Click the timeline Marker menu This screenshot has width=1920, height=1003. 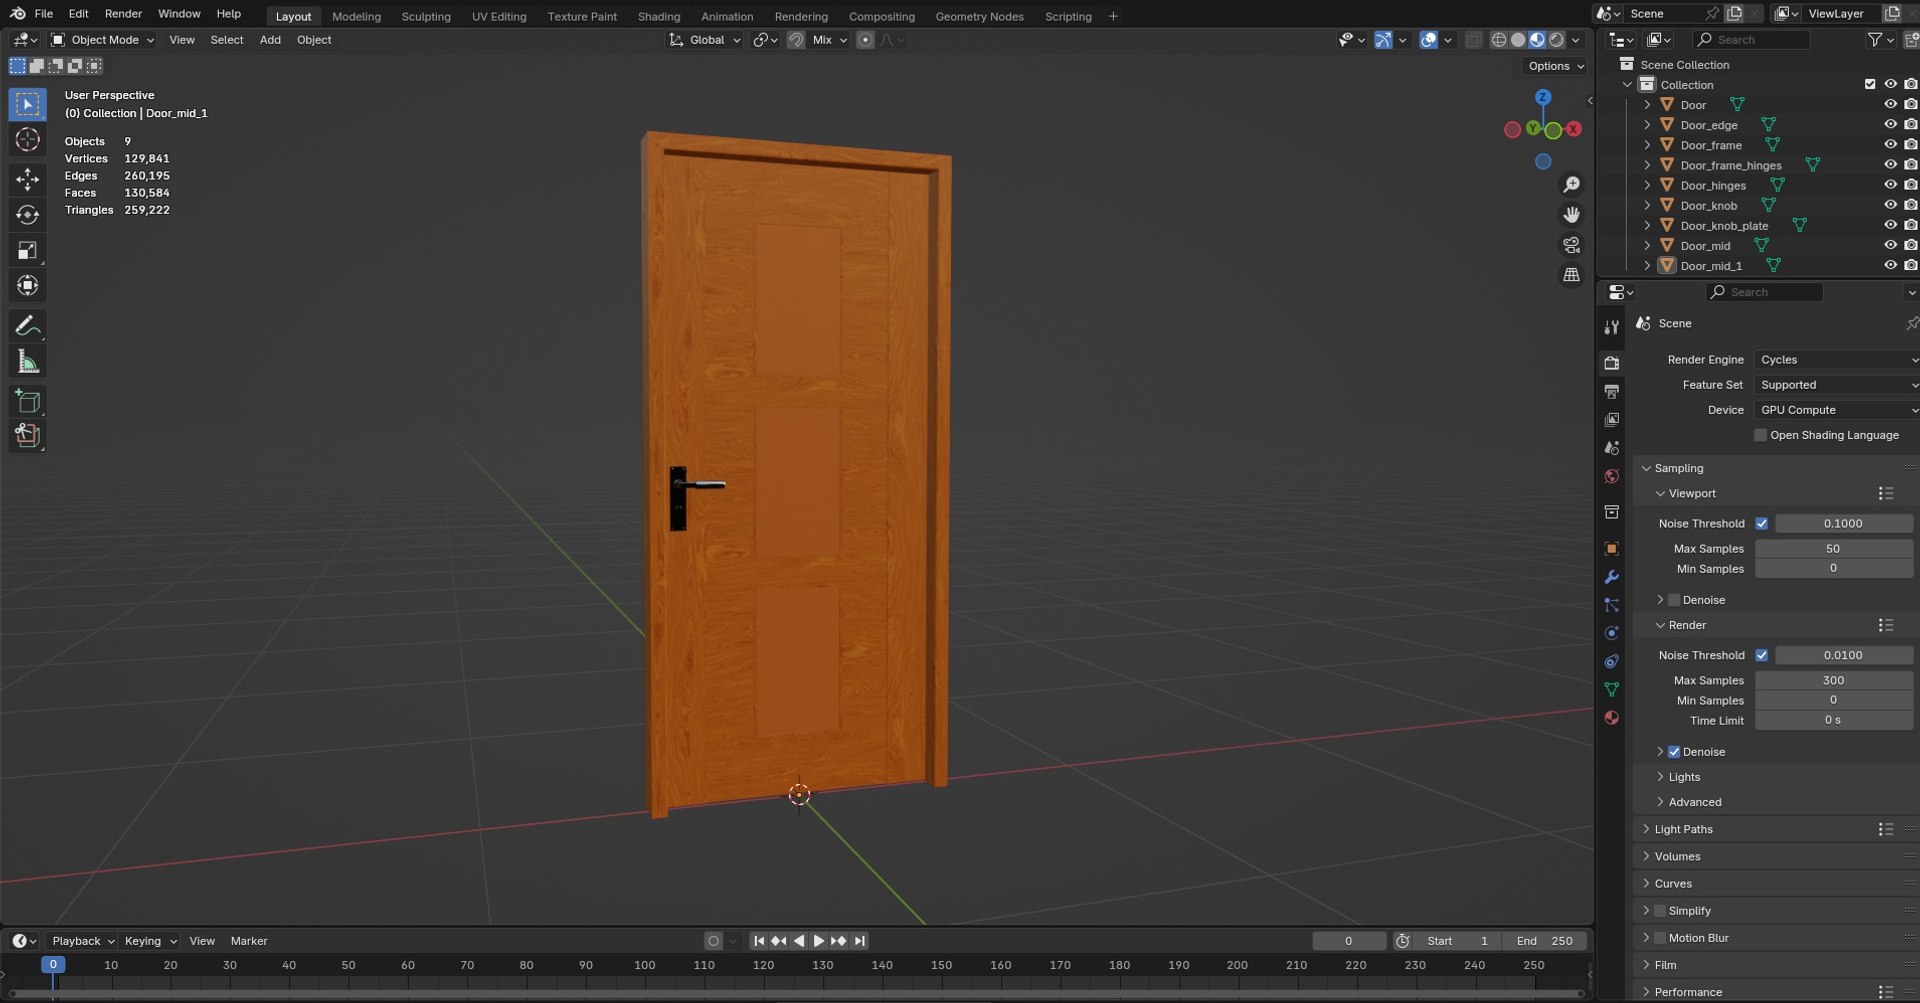point(249,941)
